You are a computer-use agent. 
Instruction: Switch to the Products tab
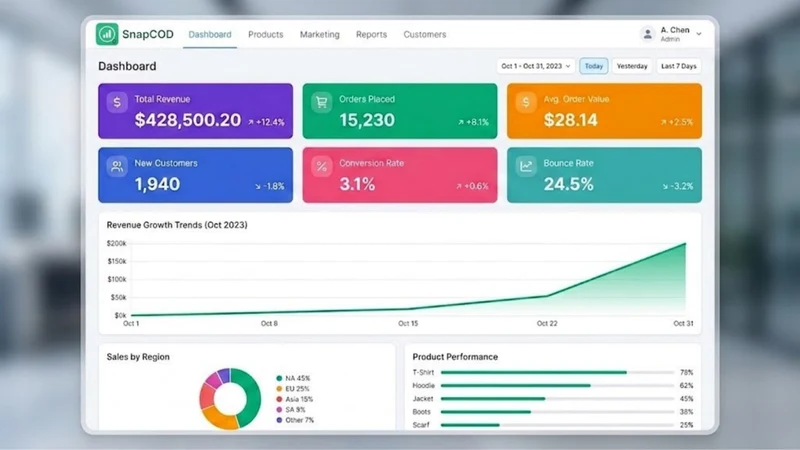pyautogui.click(x=265, y=35)
